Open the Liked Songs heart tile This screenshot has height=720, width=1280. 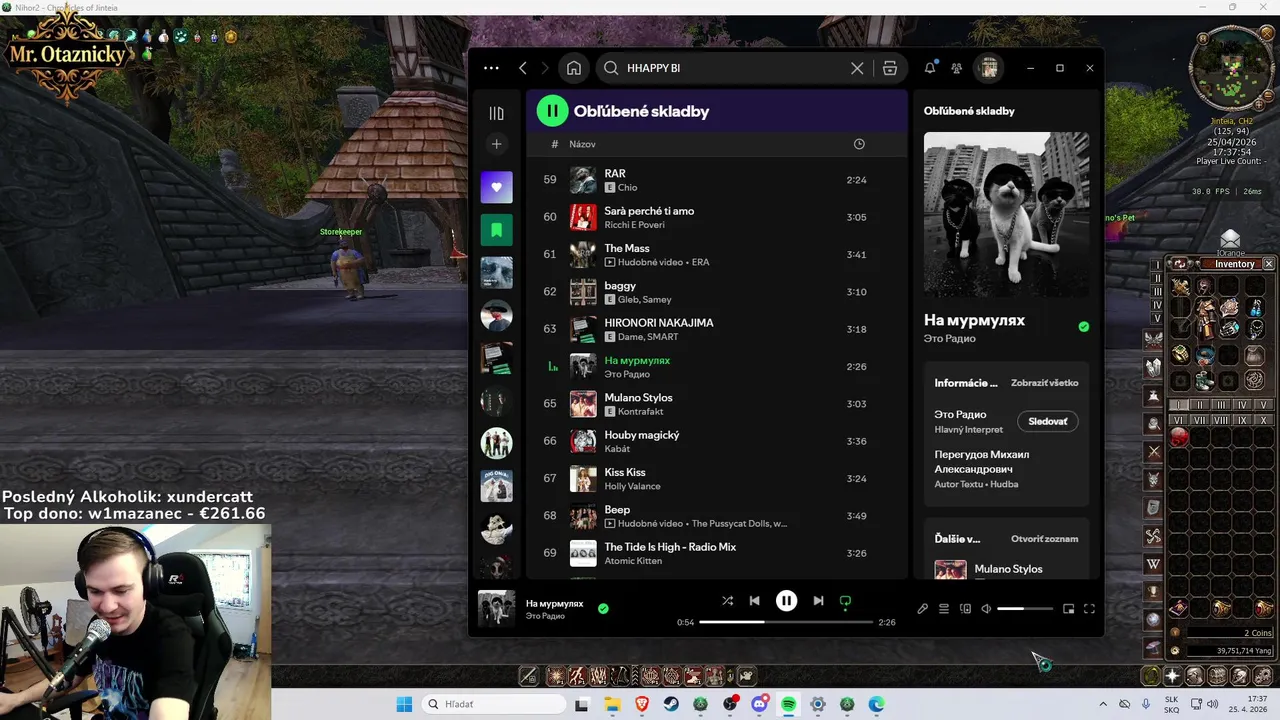point(496,187)
